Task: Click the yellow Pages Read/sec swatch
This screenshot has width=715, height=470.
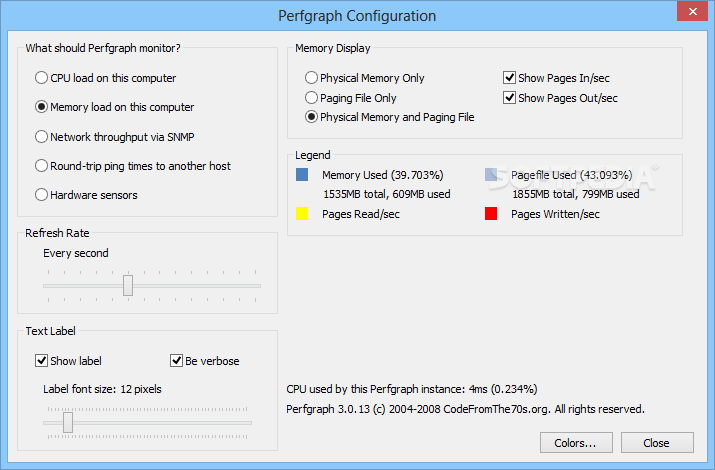Action: tap(302, 214)
